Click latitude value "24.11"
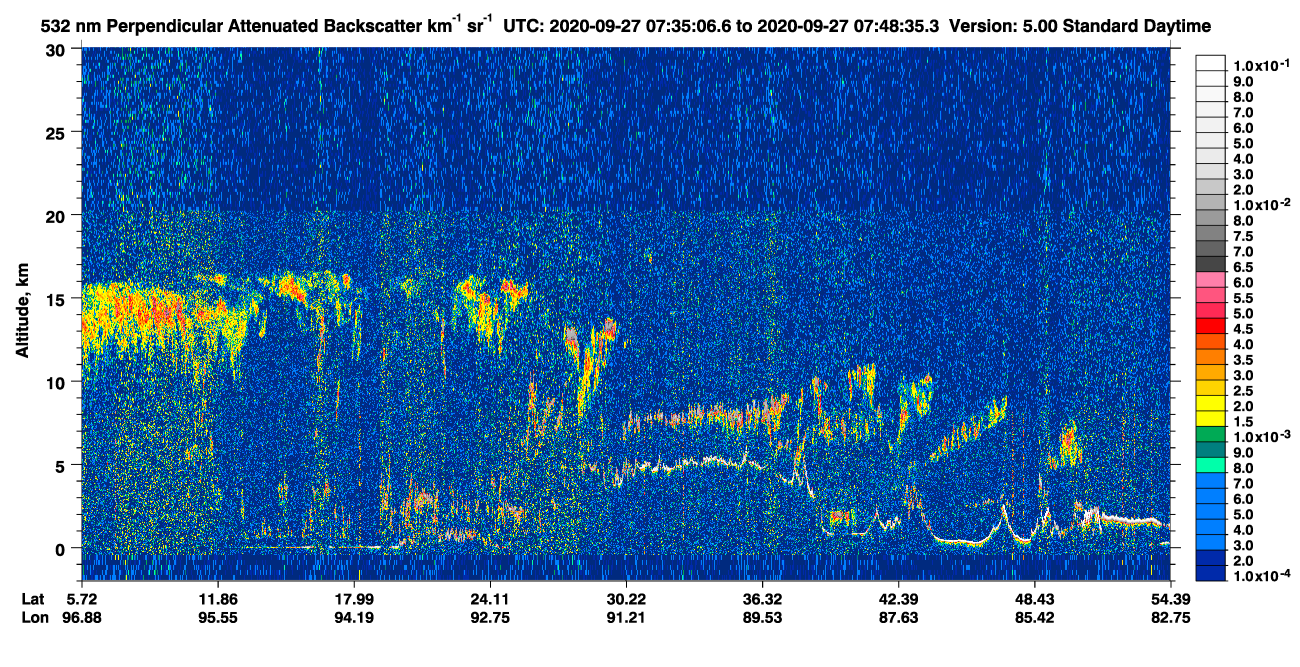 point(490,599)
